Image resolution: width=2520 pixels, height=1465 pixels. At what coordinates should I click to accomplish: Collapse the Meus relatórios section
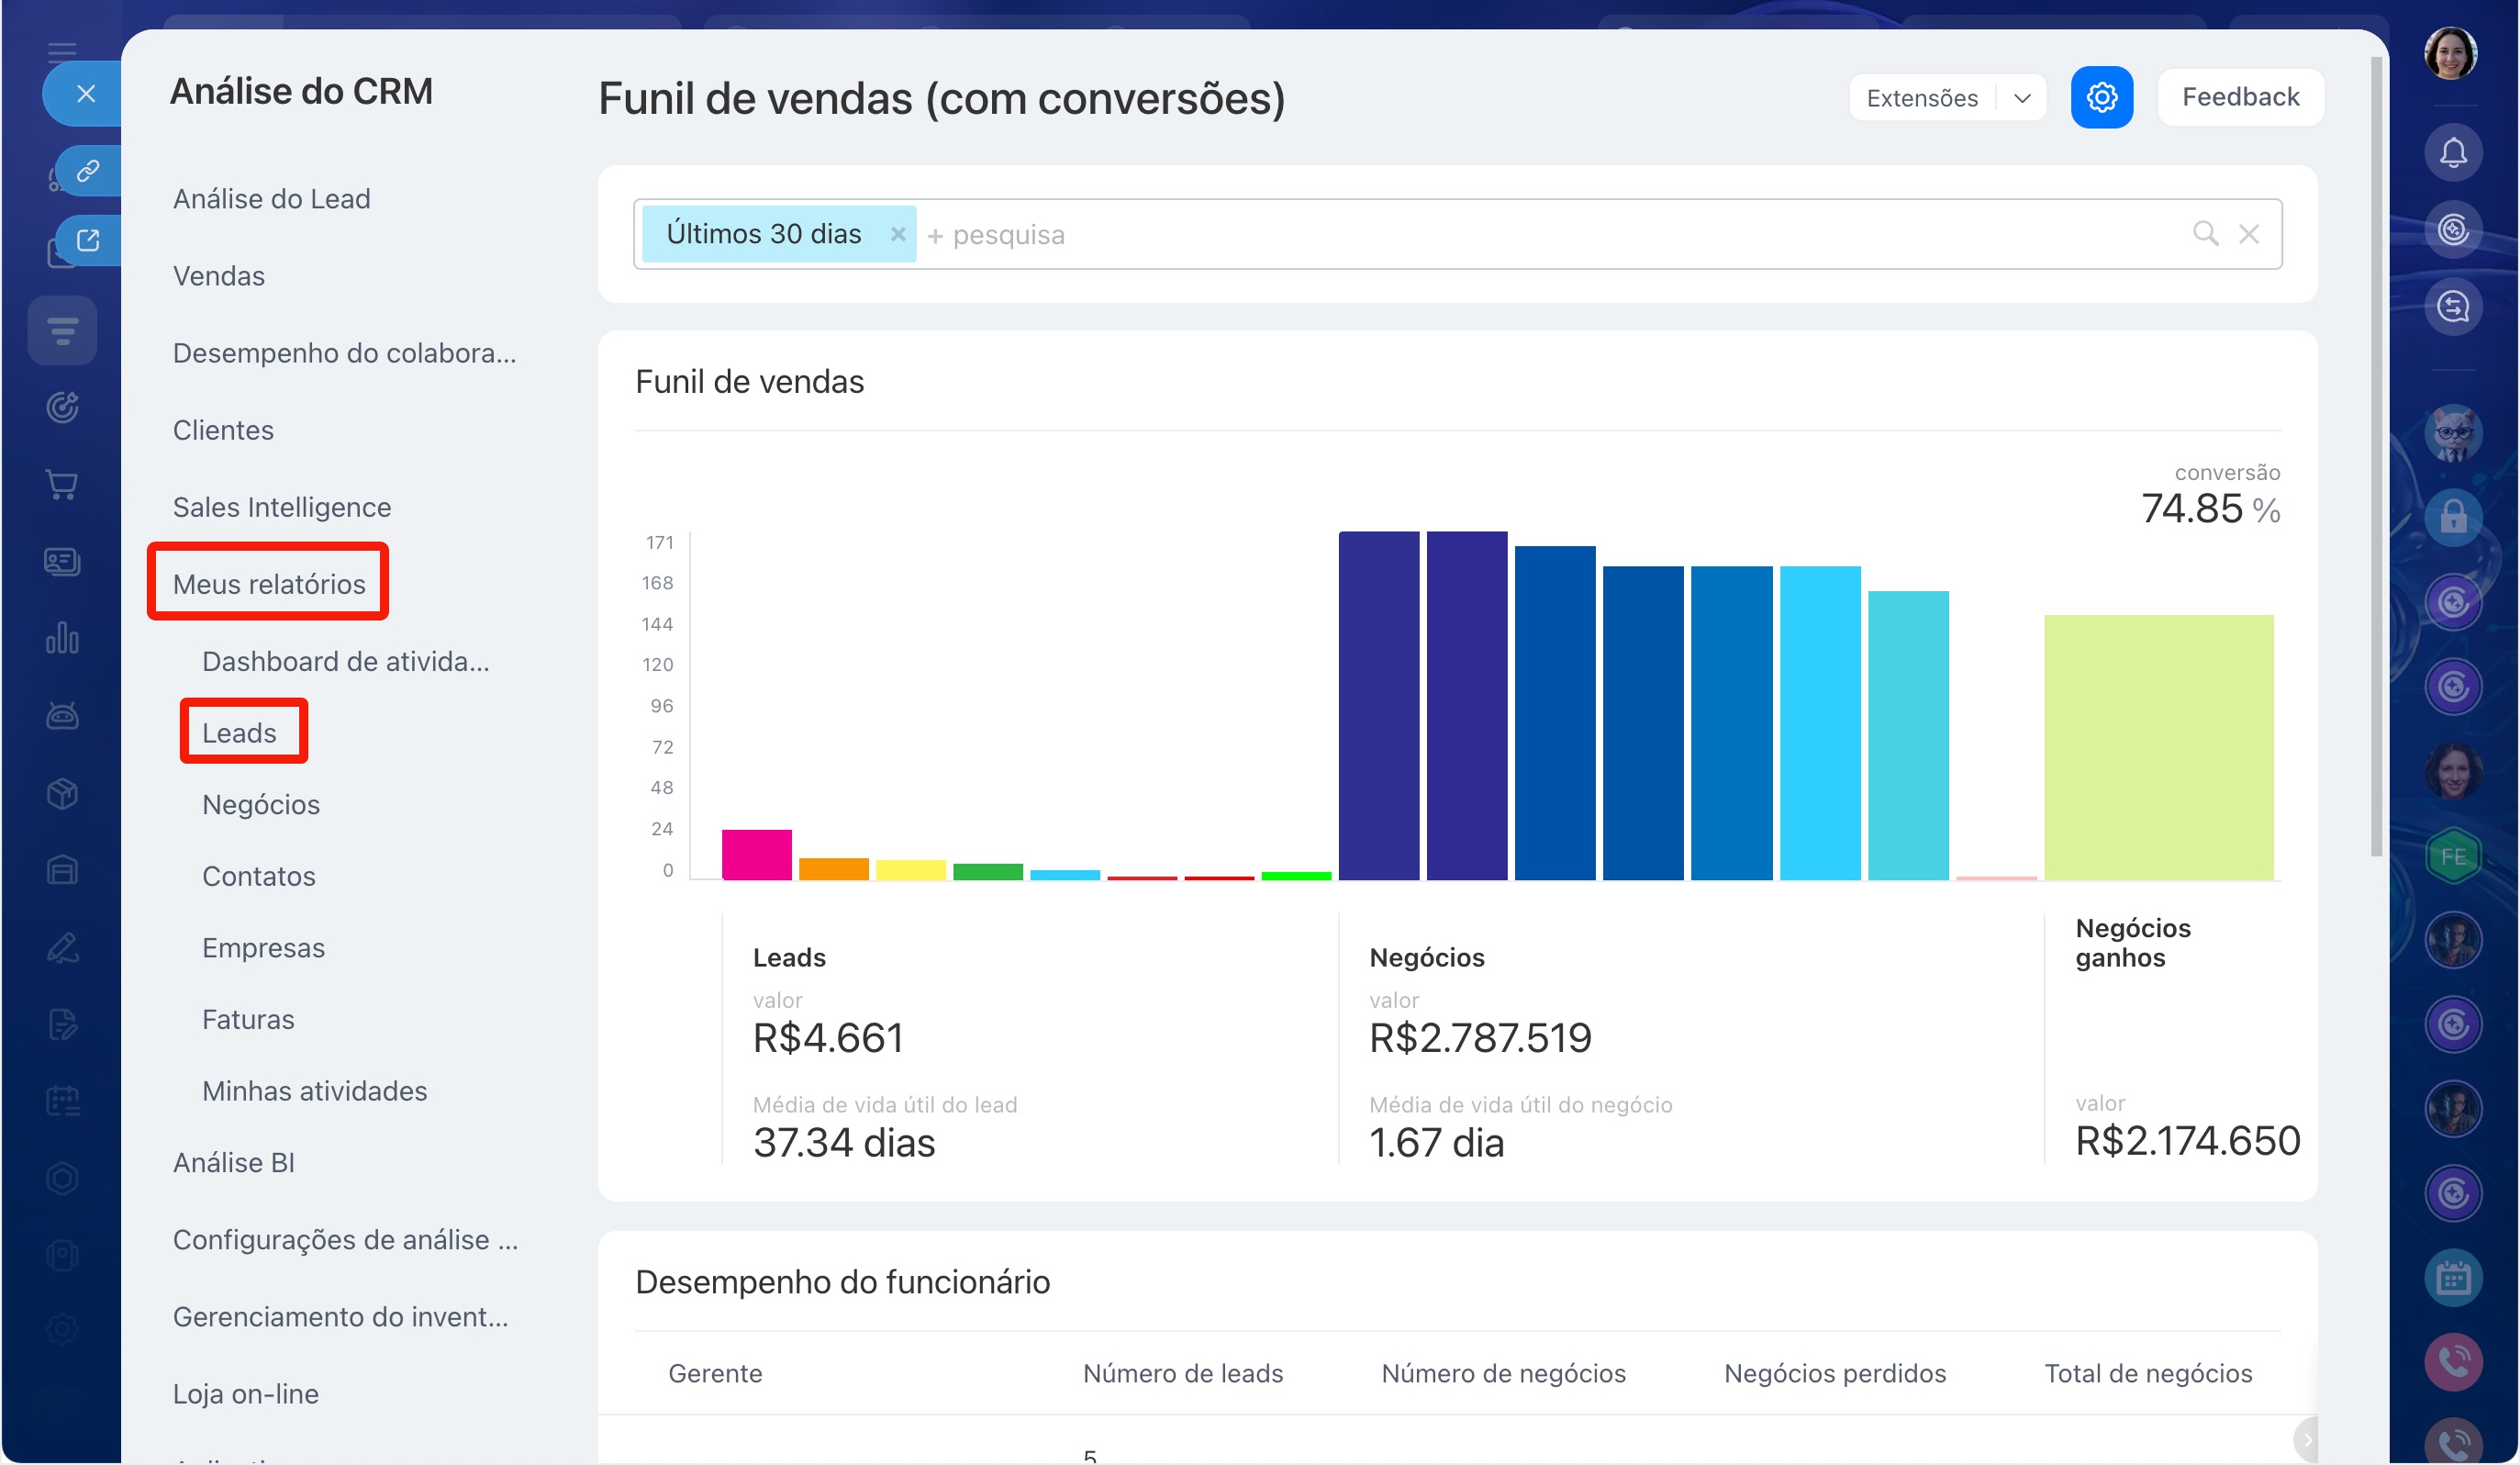269,584
